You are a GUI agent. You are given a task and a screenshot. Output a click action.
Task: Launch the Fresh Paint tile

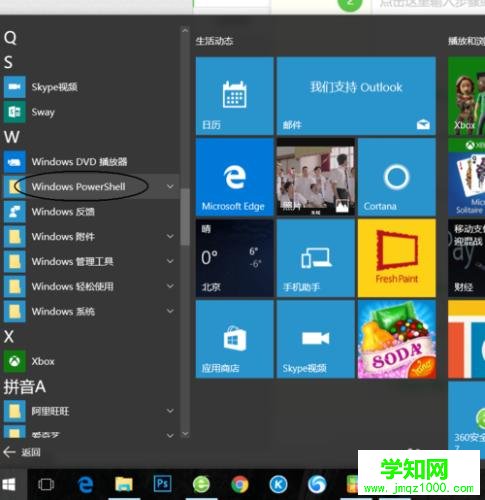397,258
